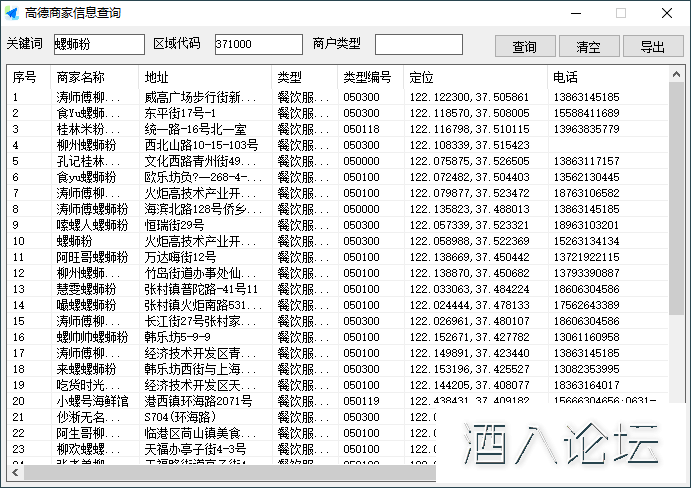This screenshot has height=488, width=691.
Task: Click the app icon in title bar
Action: (12, 13)
